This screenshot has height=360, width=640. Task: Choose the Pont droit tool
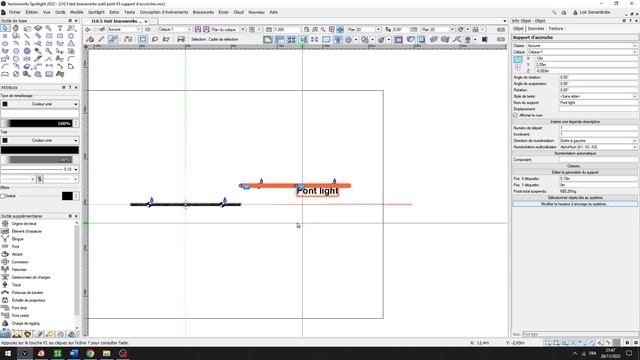pyautogui.click(x=18, y=308)
